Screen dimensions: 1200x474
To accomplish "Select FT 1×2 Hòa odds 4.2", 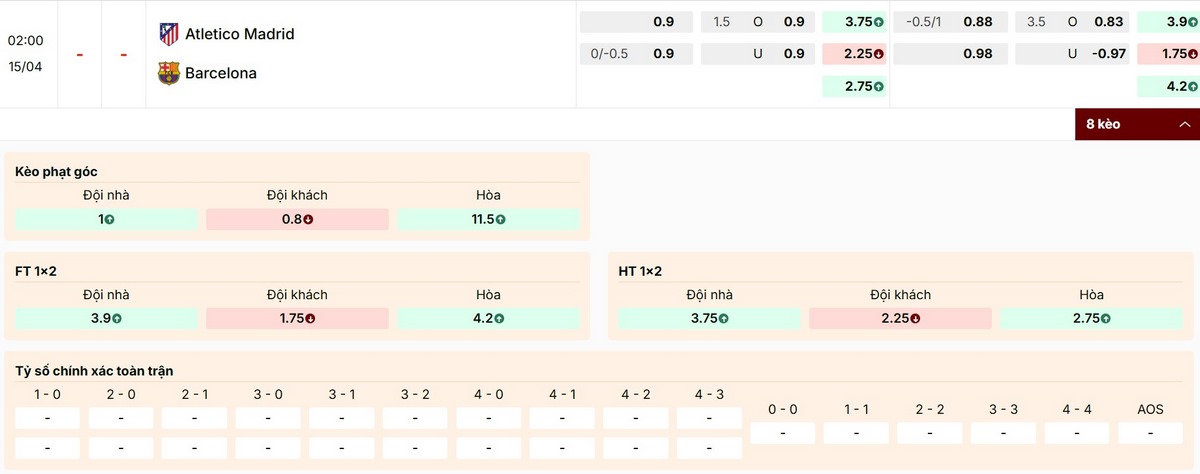I will click(x=488, y=319).
